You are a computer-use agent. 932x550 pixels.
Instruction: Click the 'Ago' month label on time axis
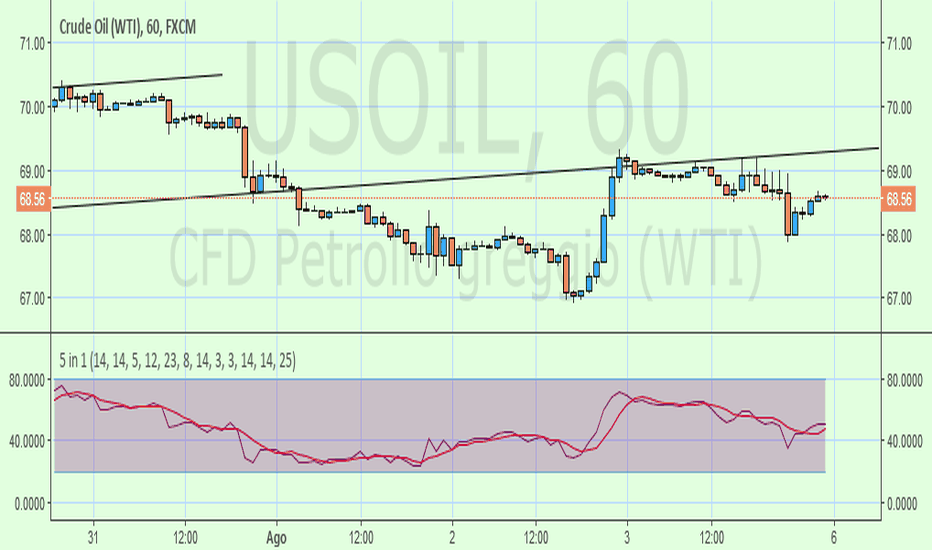tap(276, 538)
